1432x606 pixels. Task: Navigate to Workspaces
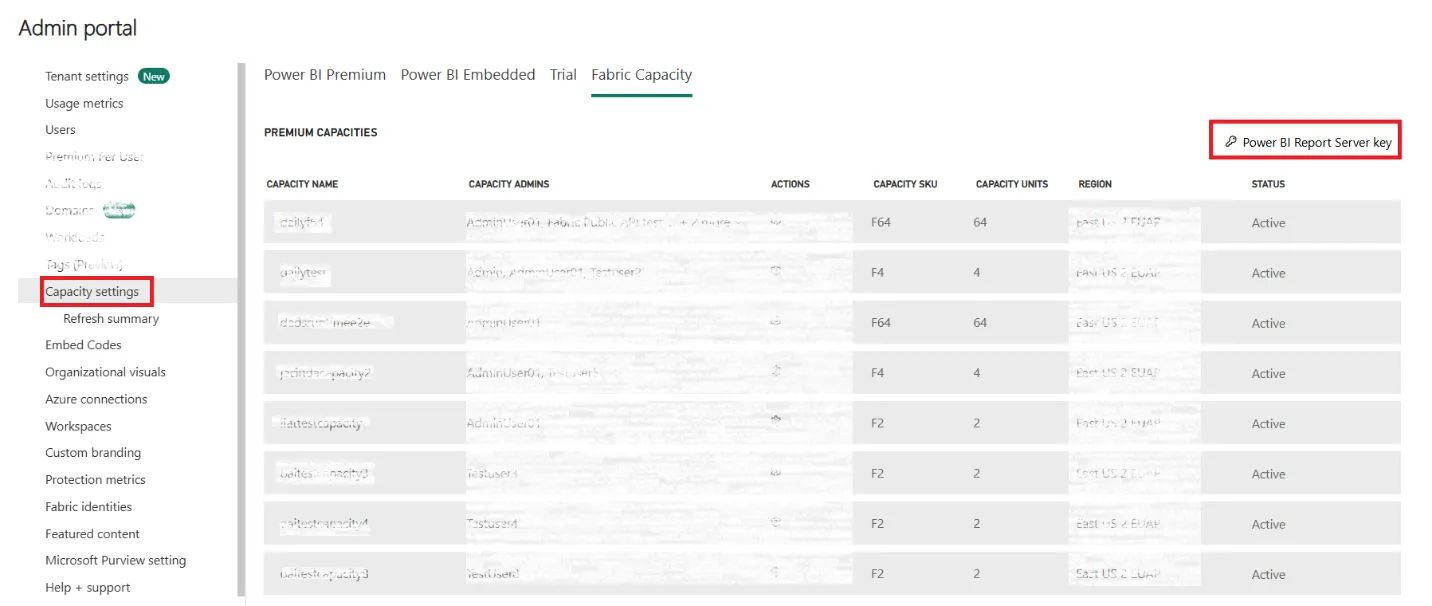point(78,426)
